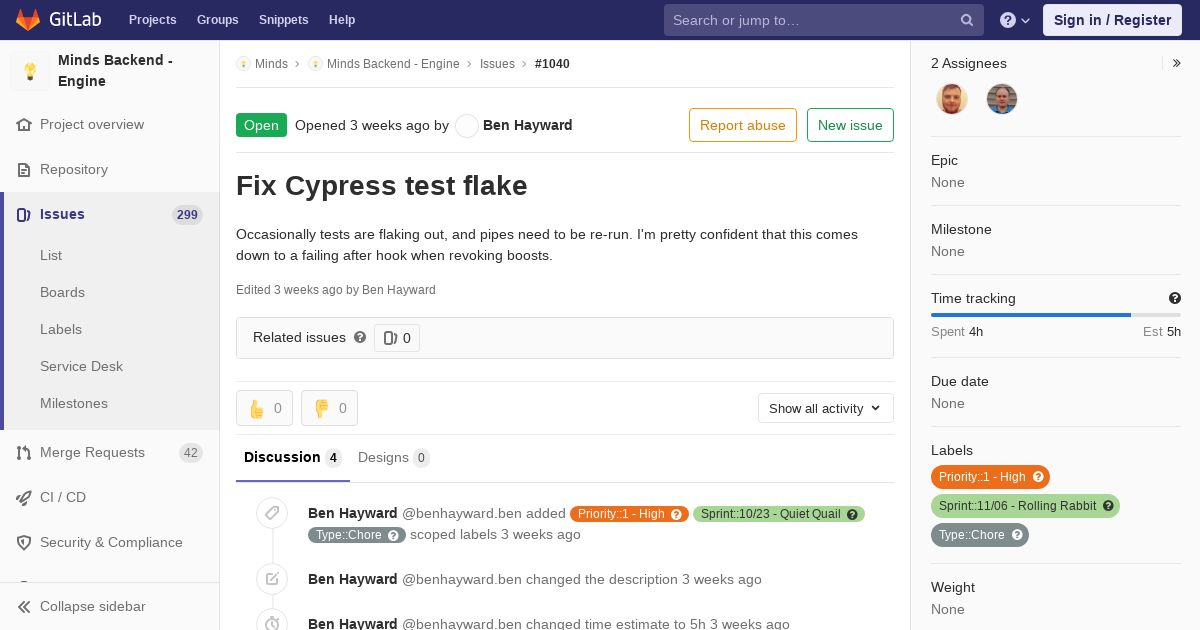Click the Sign in / Register button
The height and width of the screenshot is (630, 1200).
[1112, 20]
